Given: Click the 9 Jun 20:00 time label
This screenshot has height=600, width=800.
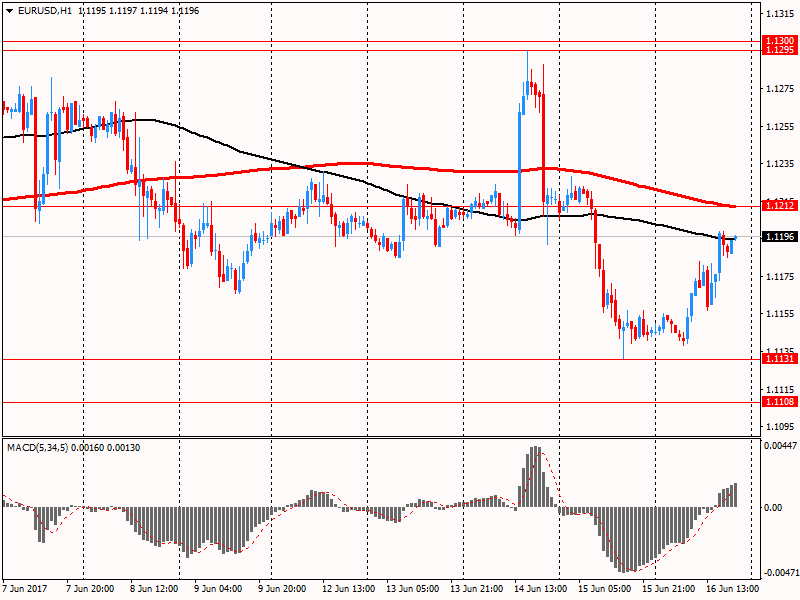Looking at the screenshot, I should pyautogui.click(x=282, y=589).
